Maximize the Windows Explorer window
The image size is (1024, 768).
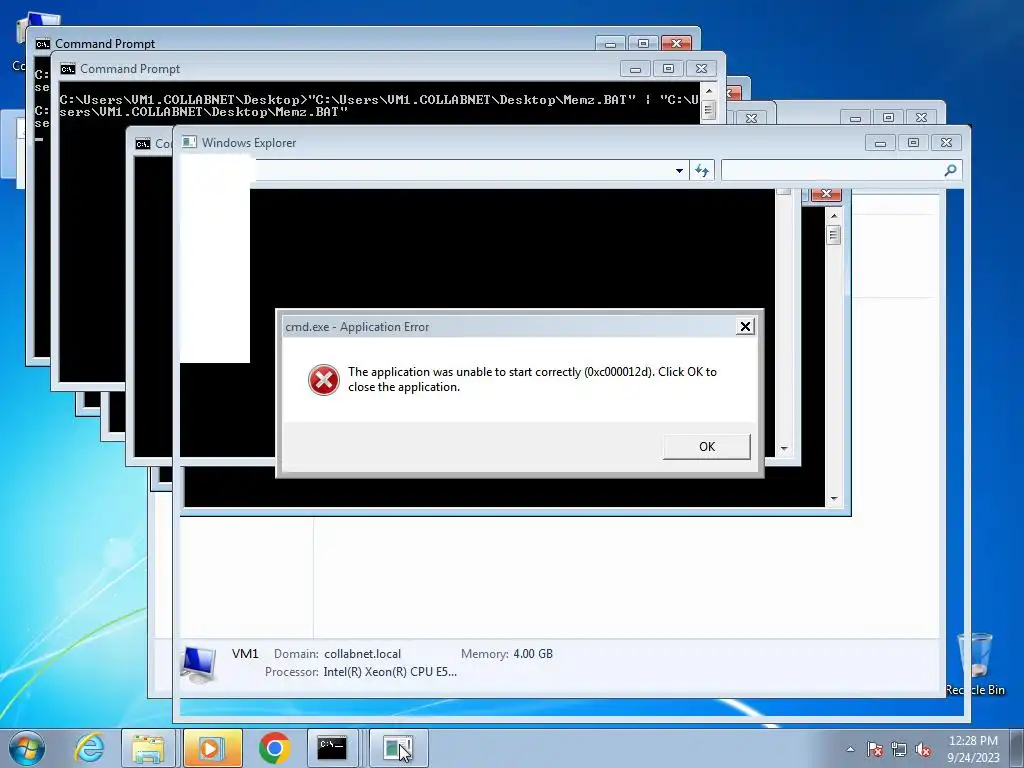(913, 142)
